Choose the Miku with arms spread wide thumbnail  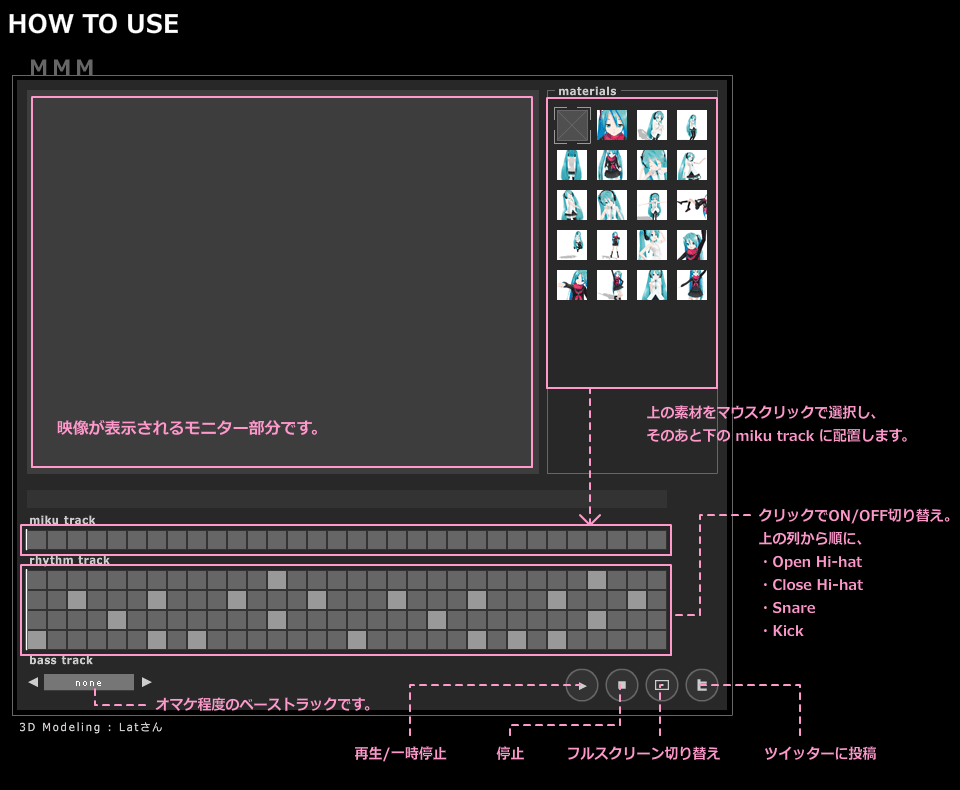(x=651, y=205)
